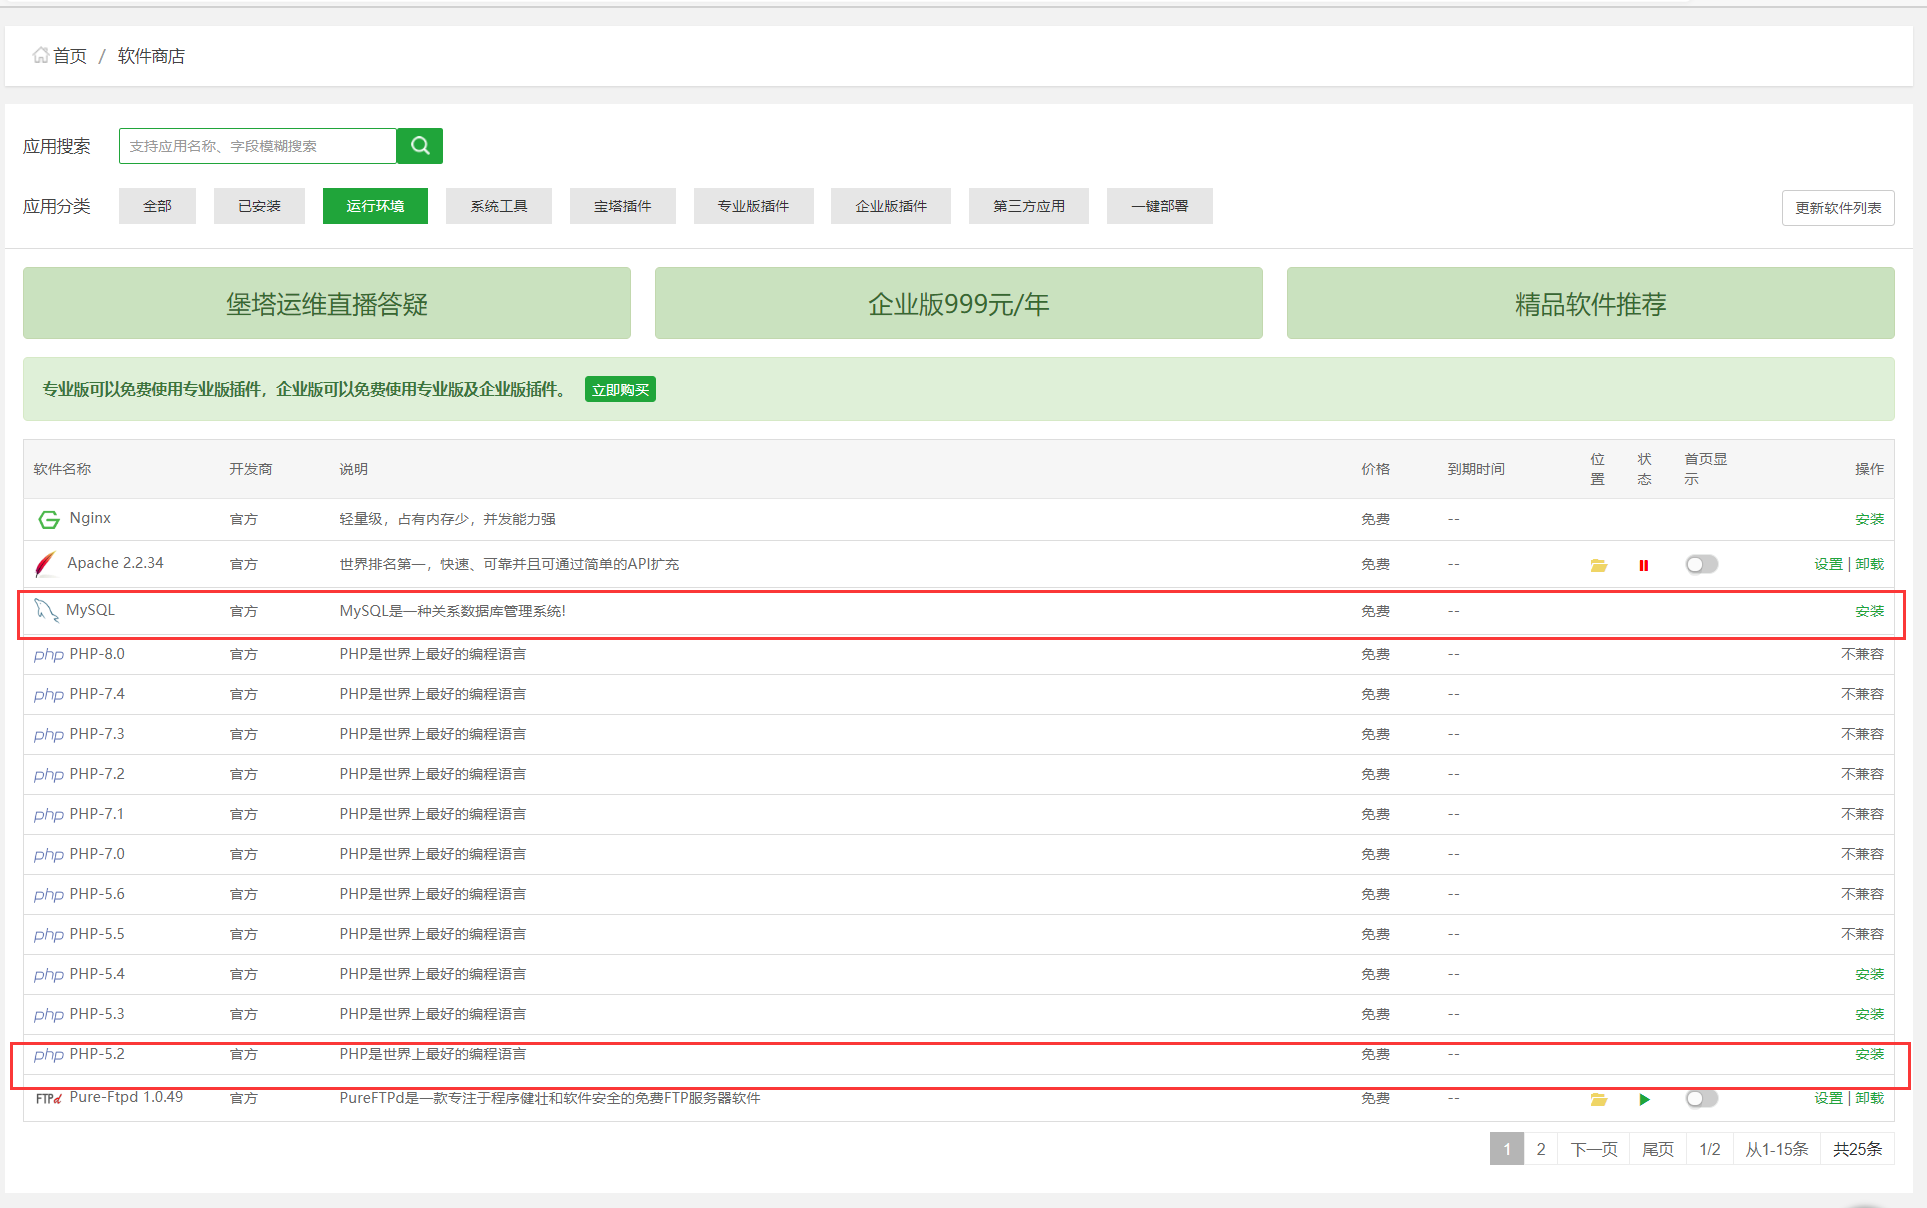Click 下一页 pagination button

click(x=1594, y=1149)
